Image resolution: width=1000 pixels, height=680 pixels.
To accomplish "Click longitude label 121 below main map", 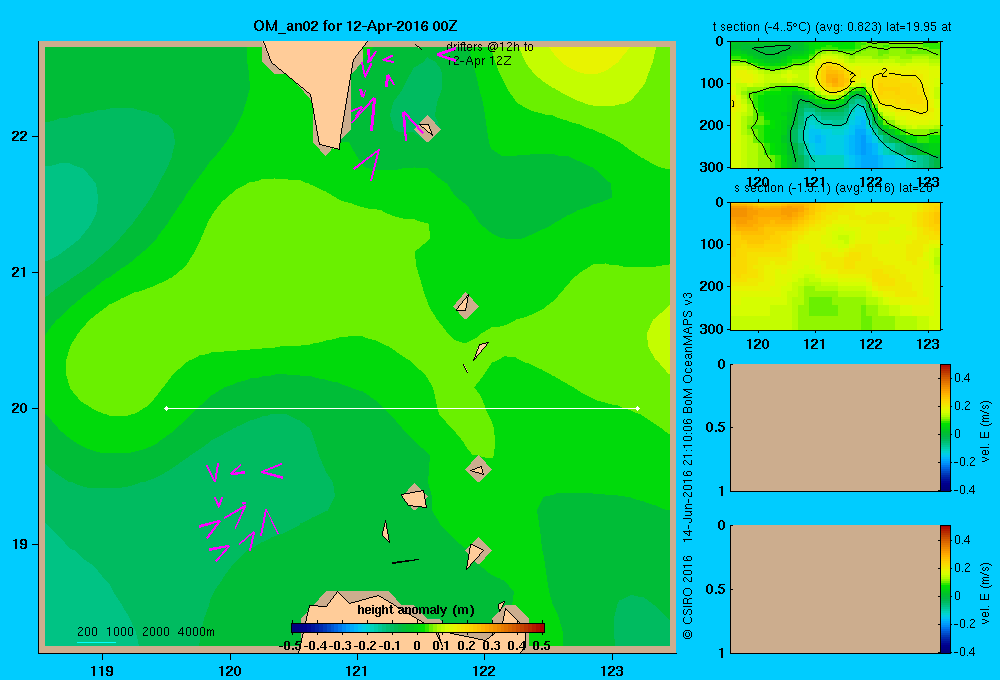I will (x=357, y=670).
